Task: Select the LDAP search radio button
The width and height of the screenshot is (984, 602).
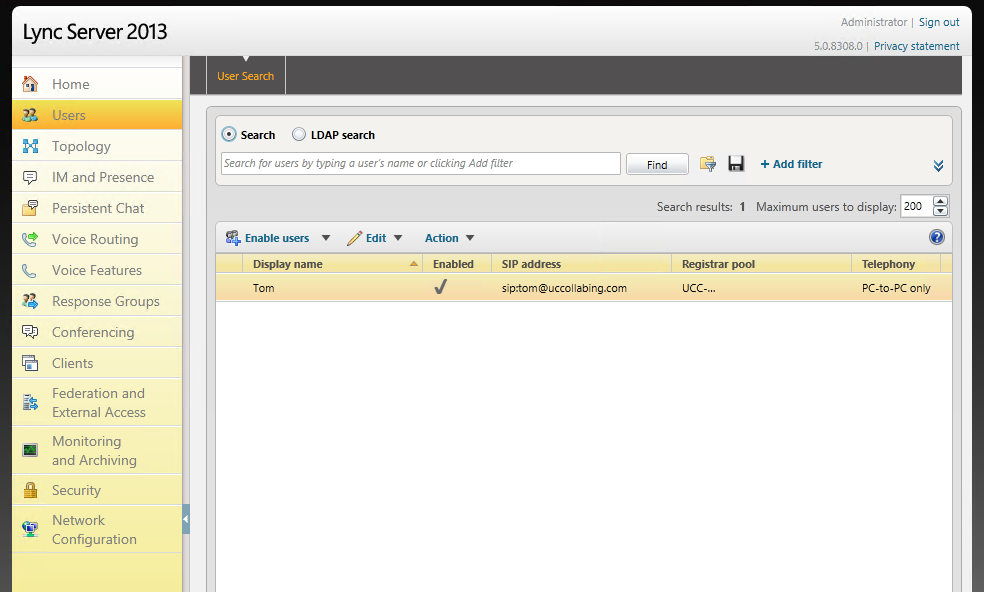Action: click(299, 134)
